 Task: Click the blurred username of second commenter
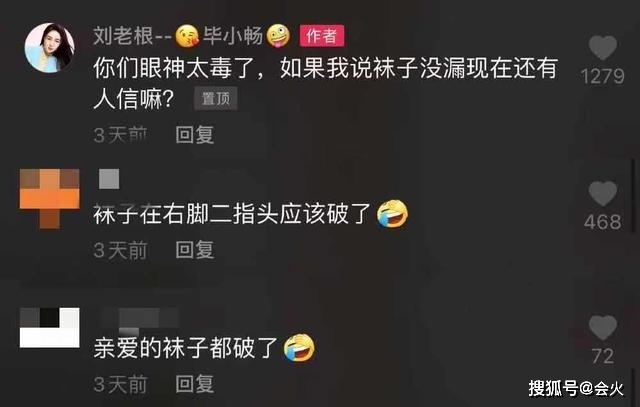(x=109, y=179)
